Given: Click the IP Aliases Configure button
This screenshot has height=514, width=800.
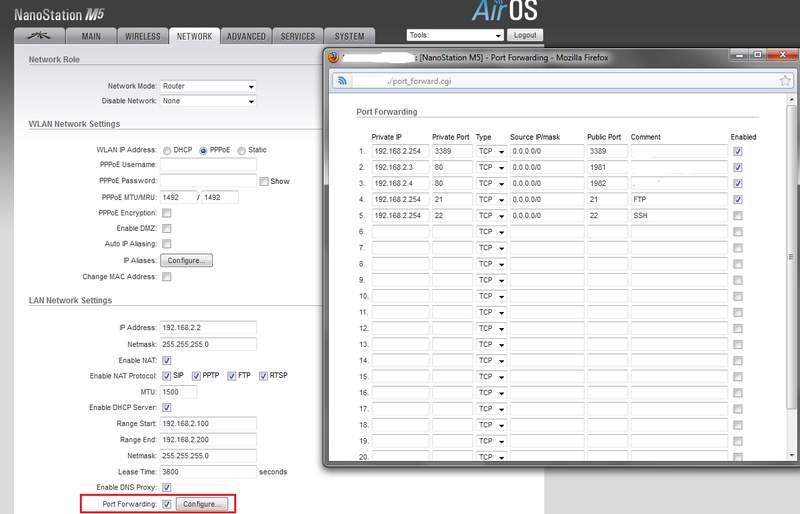Looking at the screenshot, I should pos(186,260).
